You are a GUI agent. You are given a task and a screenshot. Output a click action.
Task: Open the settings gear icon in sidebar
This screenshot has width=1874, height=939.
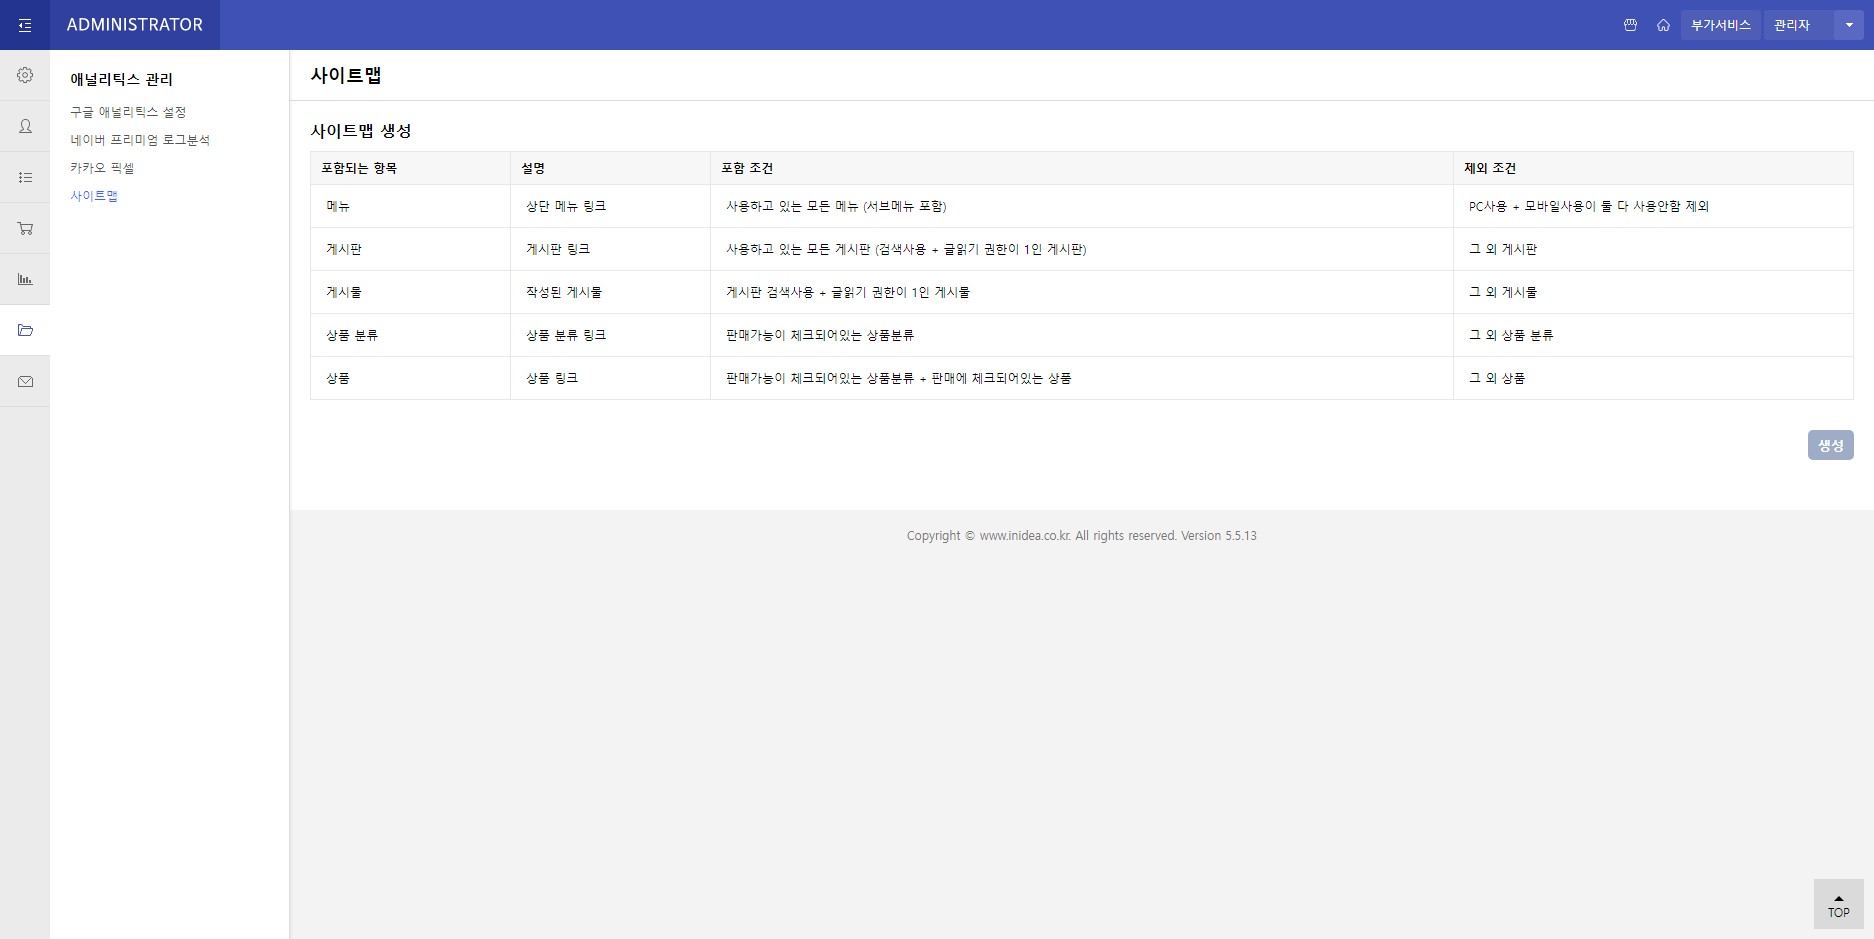point(25,75)
